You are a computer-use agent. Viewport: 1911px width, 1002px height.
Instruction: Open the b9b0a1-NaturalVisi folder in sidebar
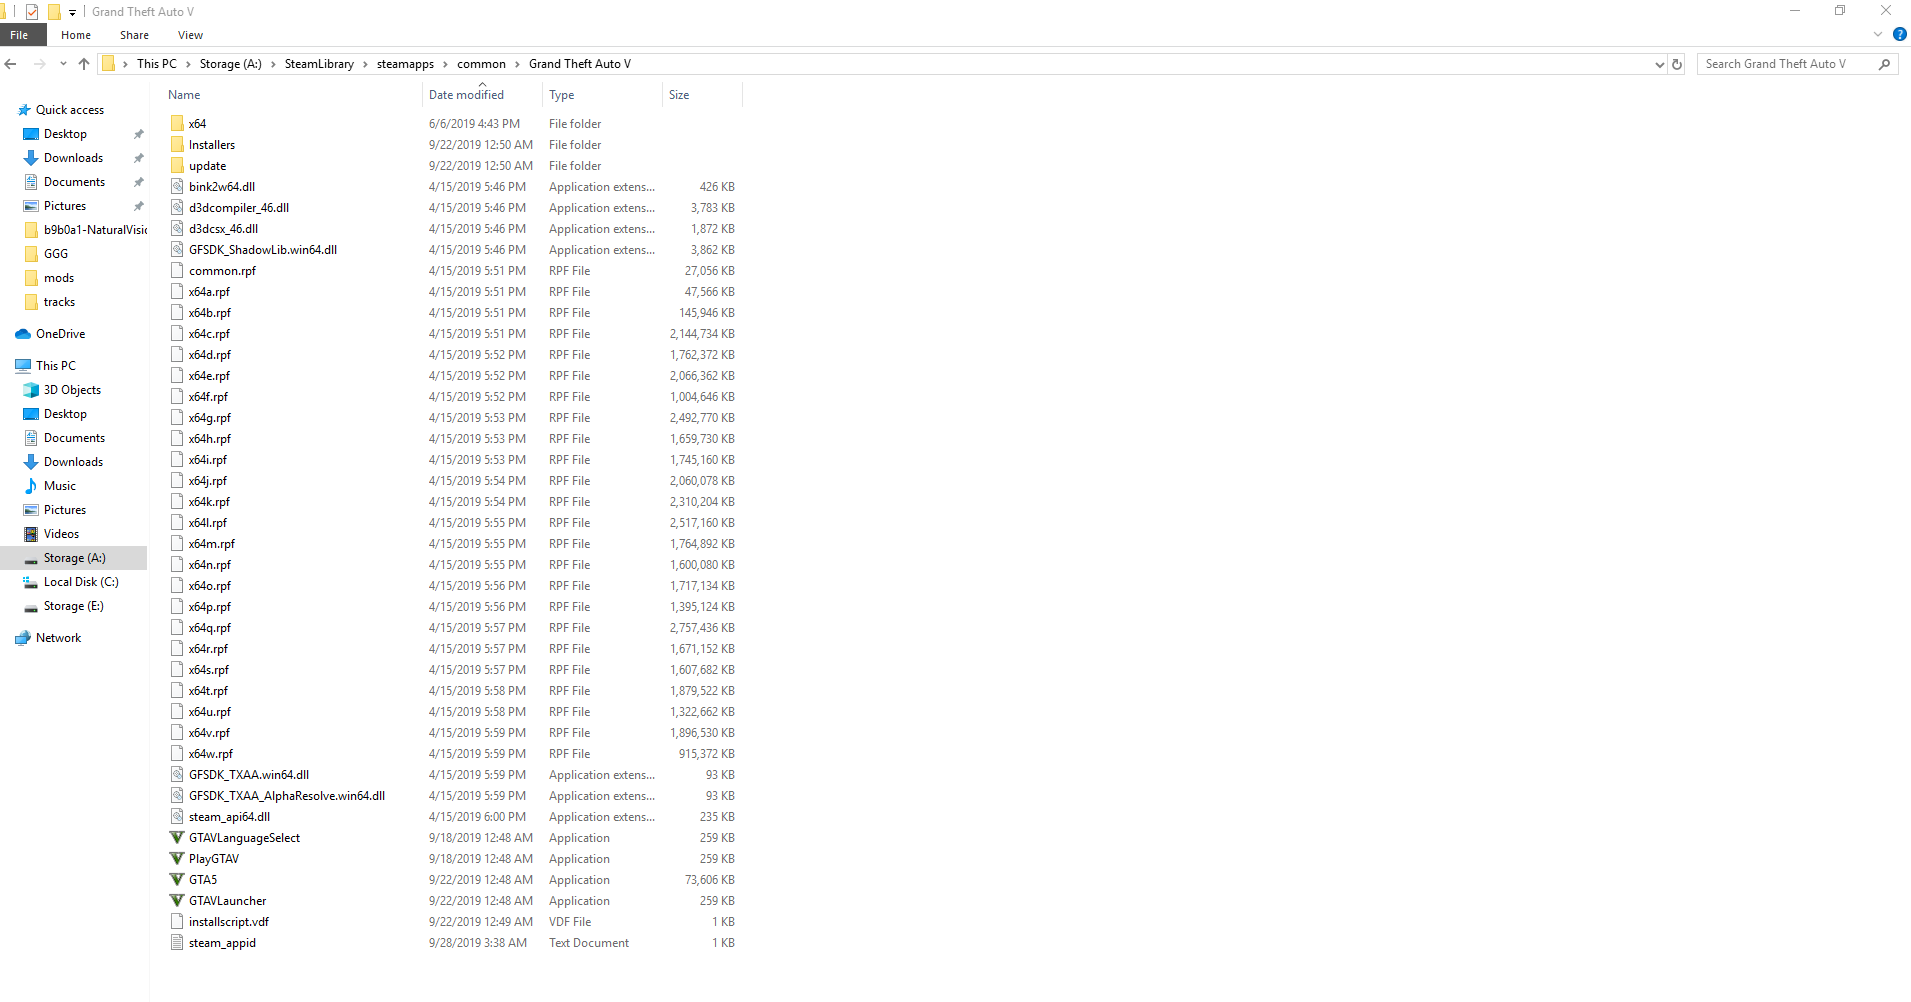(95, 230)
